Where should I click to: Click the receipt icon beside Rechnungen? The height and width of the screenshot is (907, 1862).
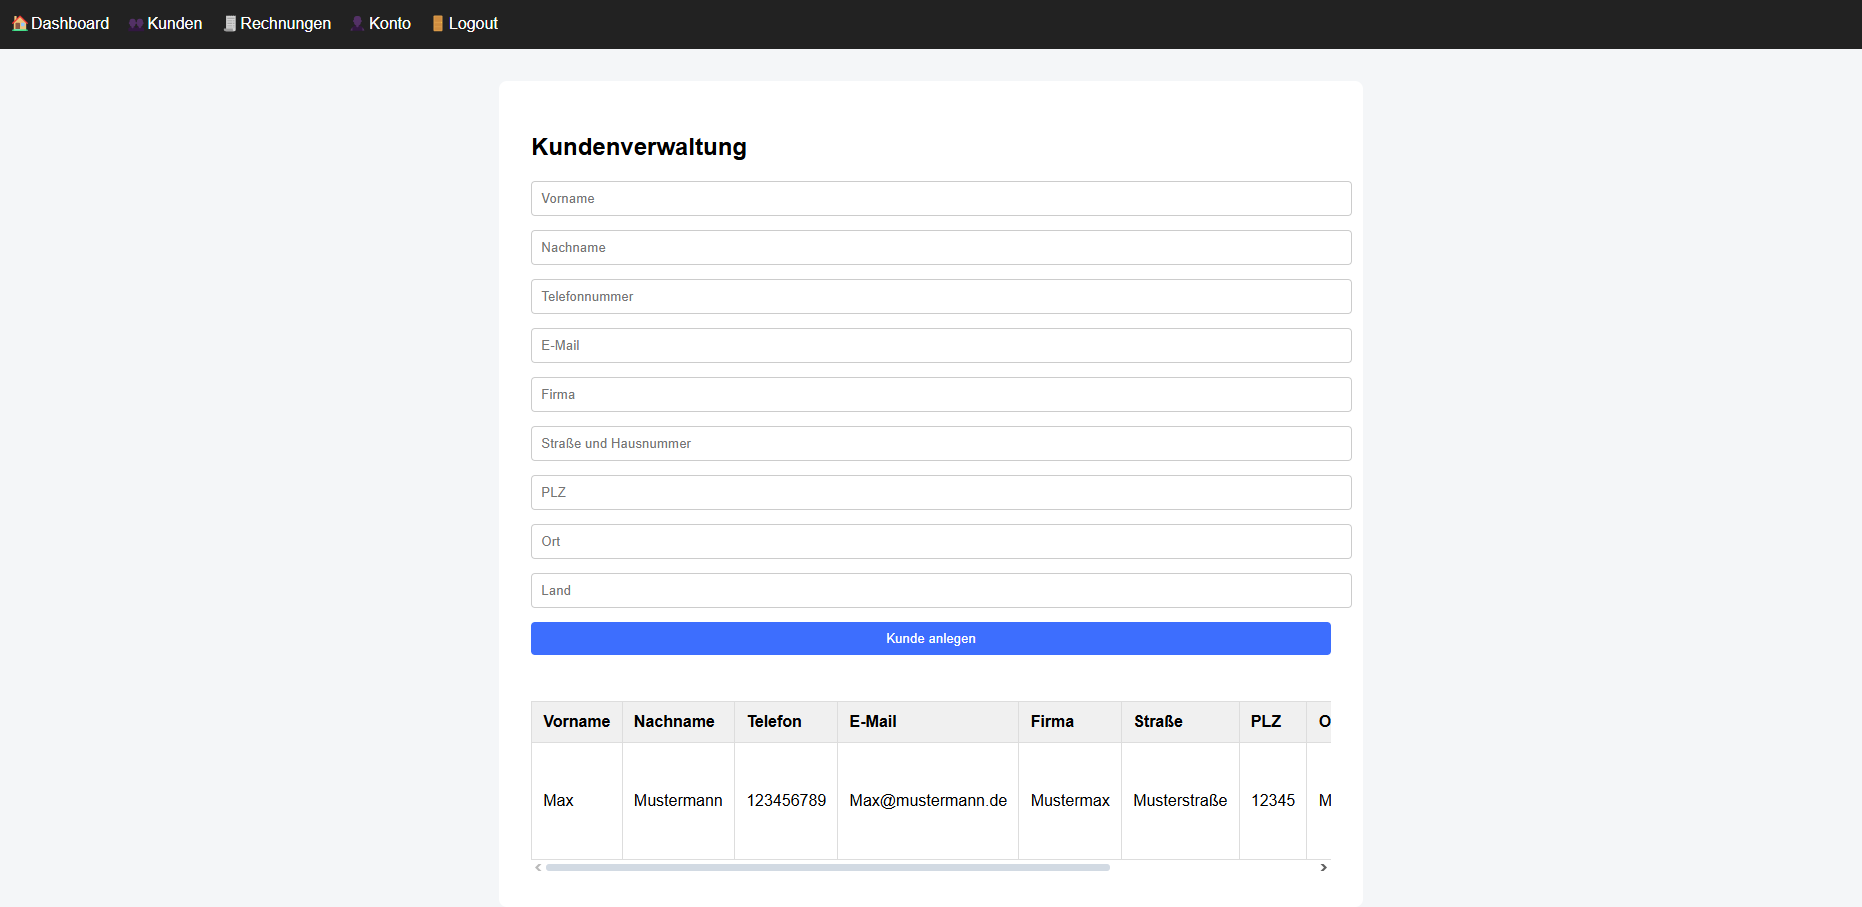pyautogui.click(x=230, y=23)
